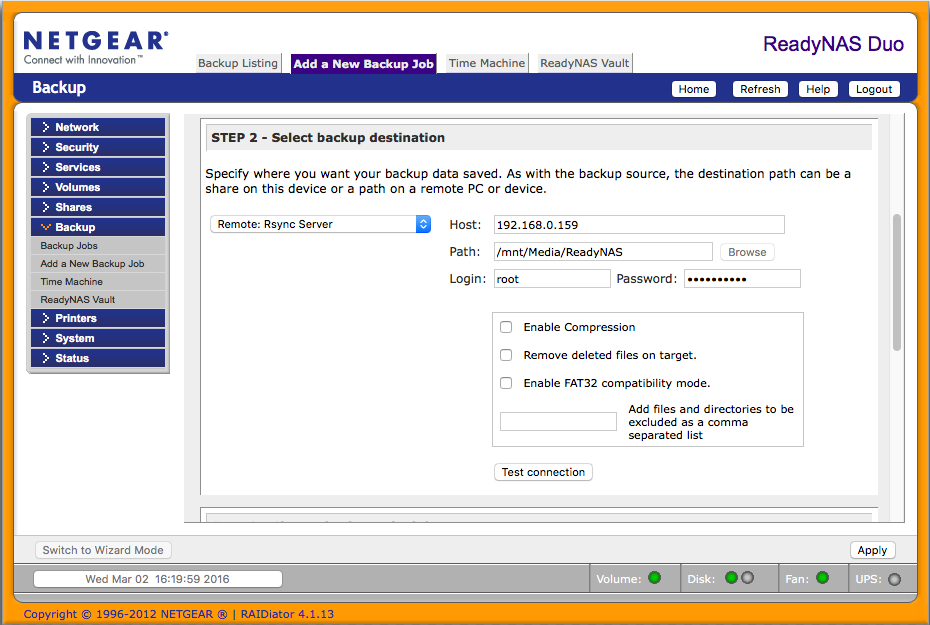The width and height of the screenshot is (930, 625).
Task: Click into the Login field
Action: (552, 279)
